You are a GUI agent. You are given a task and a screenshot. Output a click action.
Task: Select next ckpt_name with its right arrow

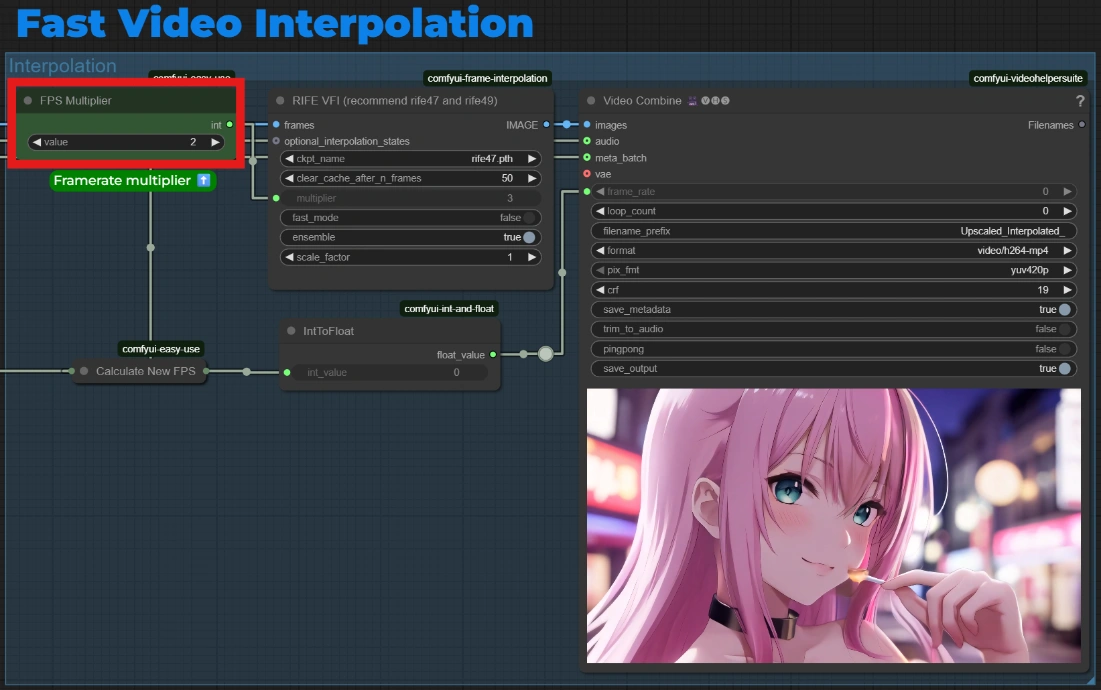click(x=532, y=159)
